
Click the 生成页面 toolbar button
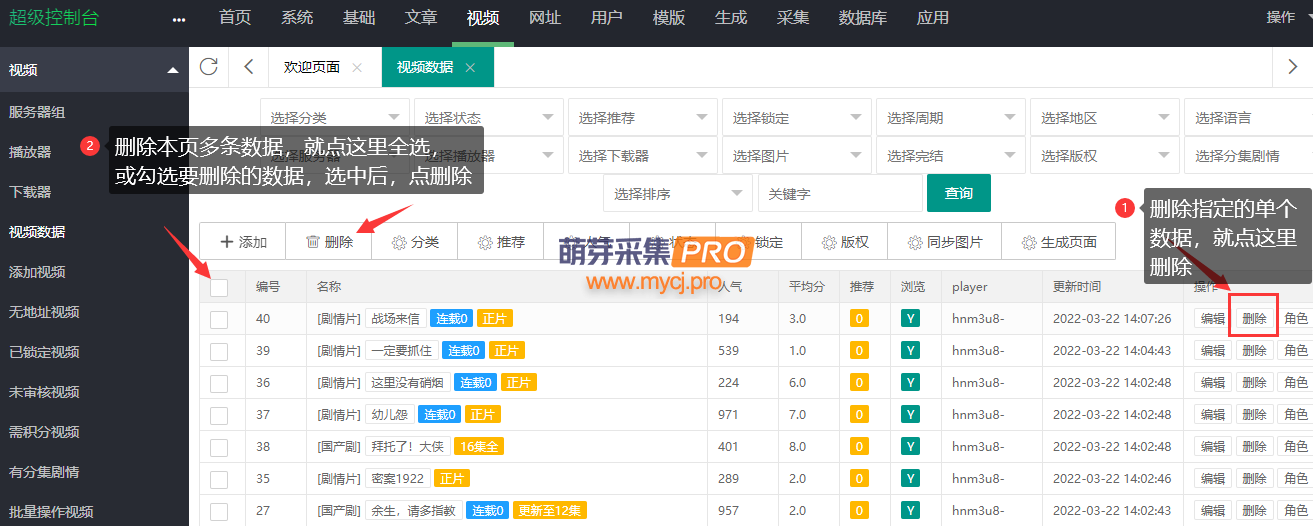point(1059,242)
